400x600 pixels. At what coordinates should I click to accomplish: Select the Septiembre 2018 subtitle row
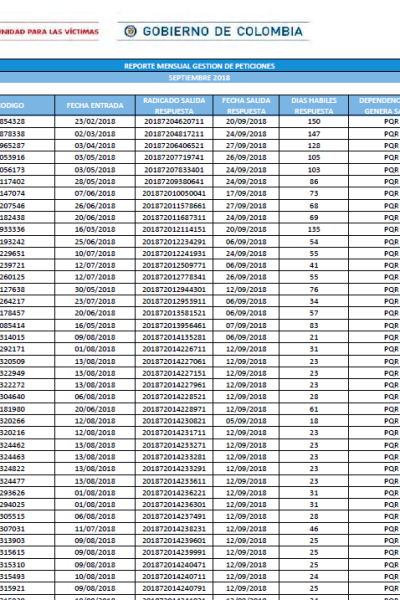coord(200,78)
